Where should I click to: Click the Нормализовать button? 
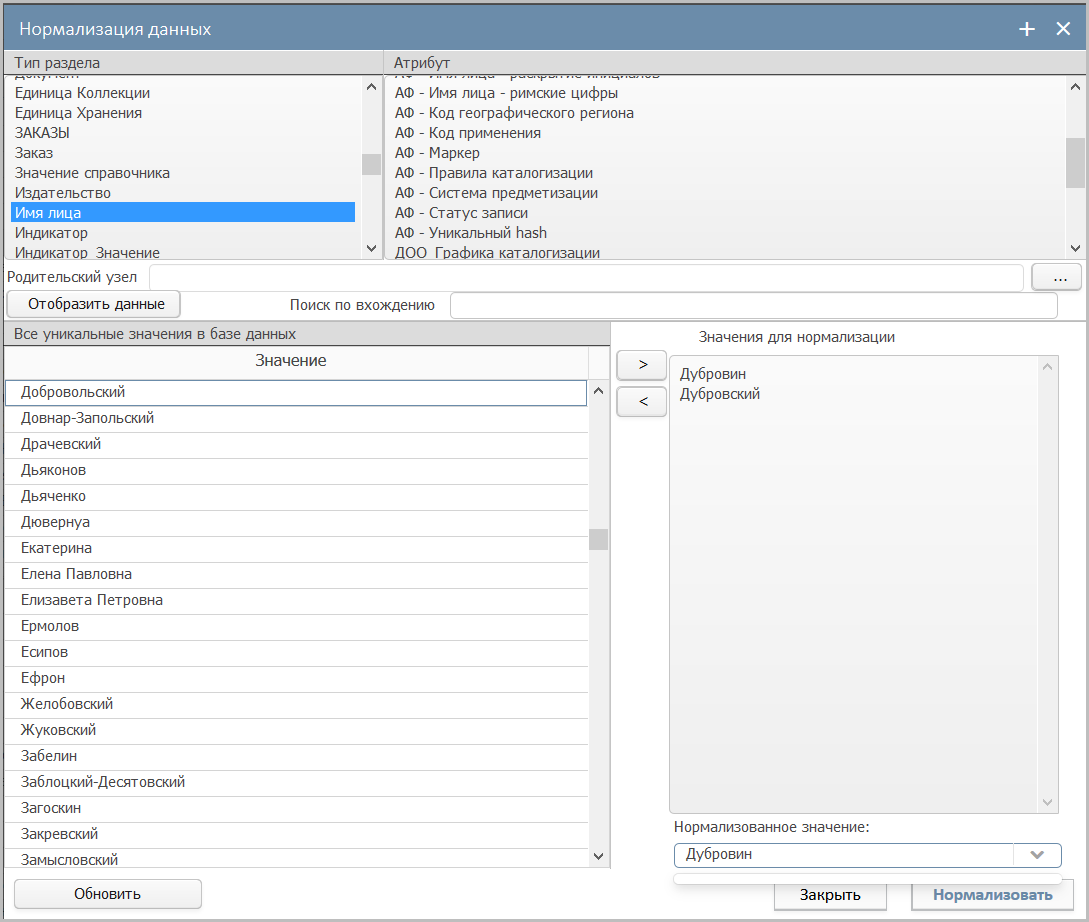pyautogui.click(x=992, y=895)
